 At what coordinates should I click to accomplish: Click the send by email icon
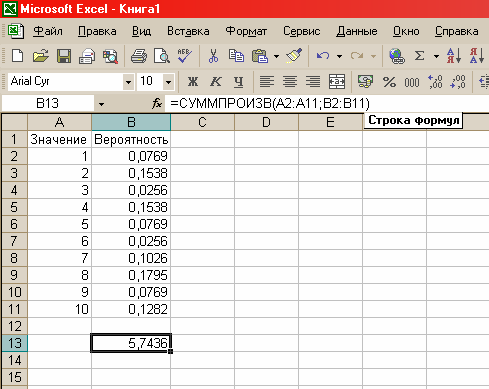point(87,56)
